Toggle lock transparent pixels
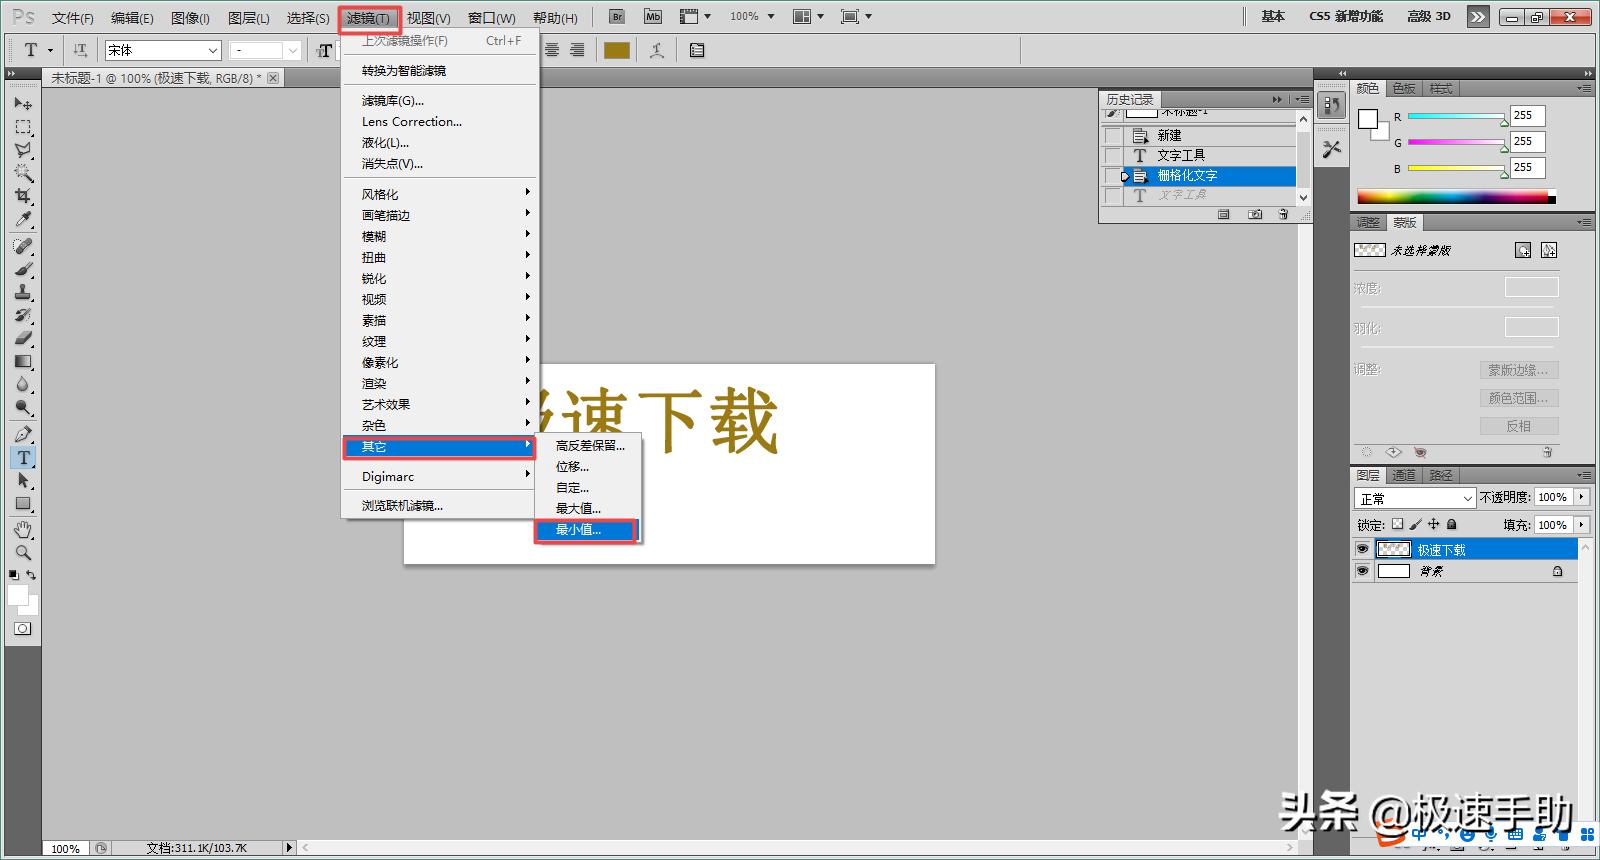The width and height of the screenshot is (1600, 860). [x=1398, y=524]
